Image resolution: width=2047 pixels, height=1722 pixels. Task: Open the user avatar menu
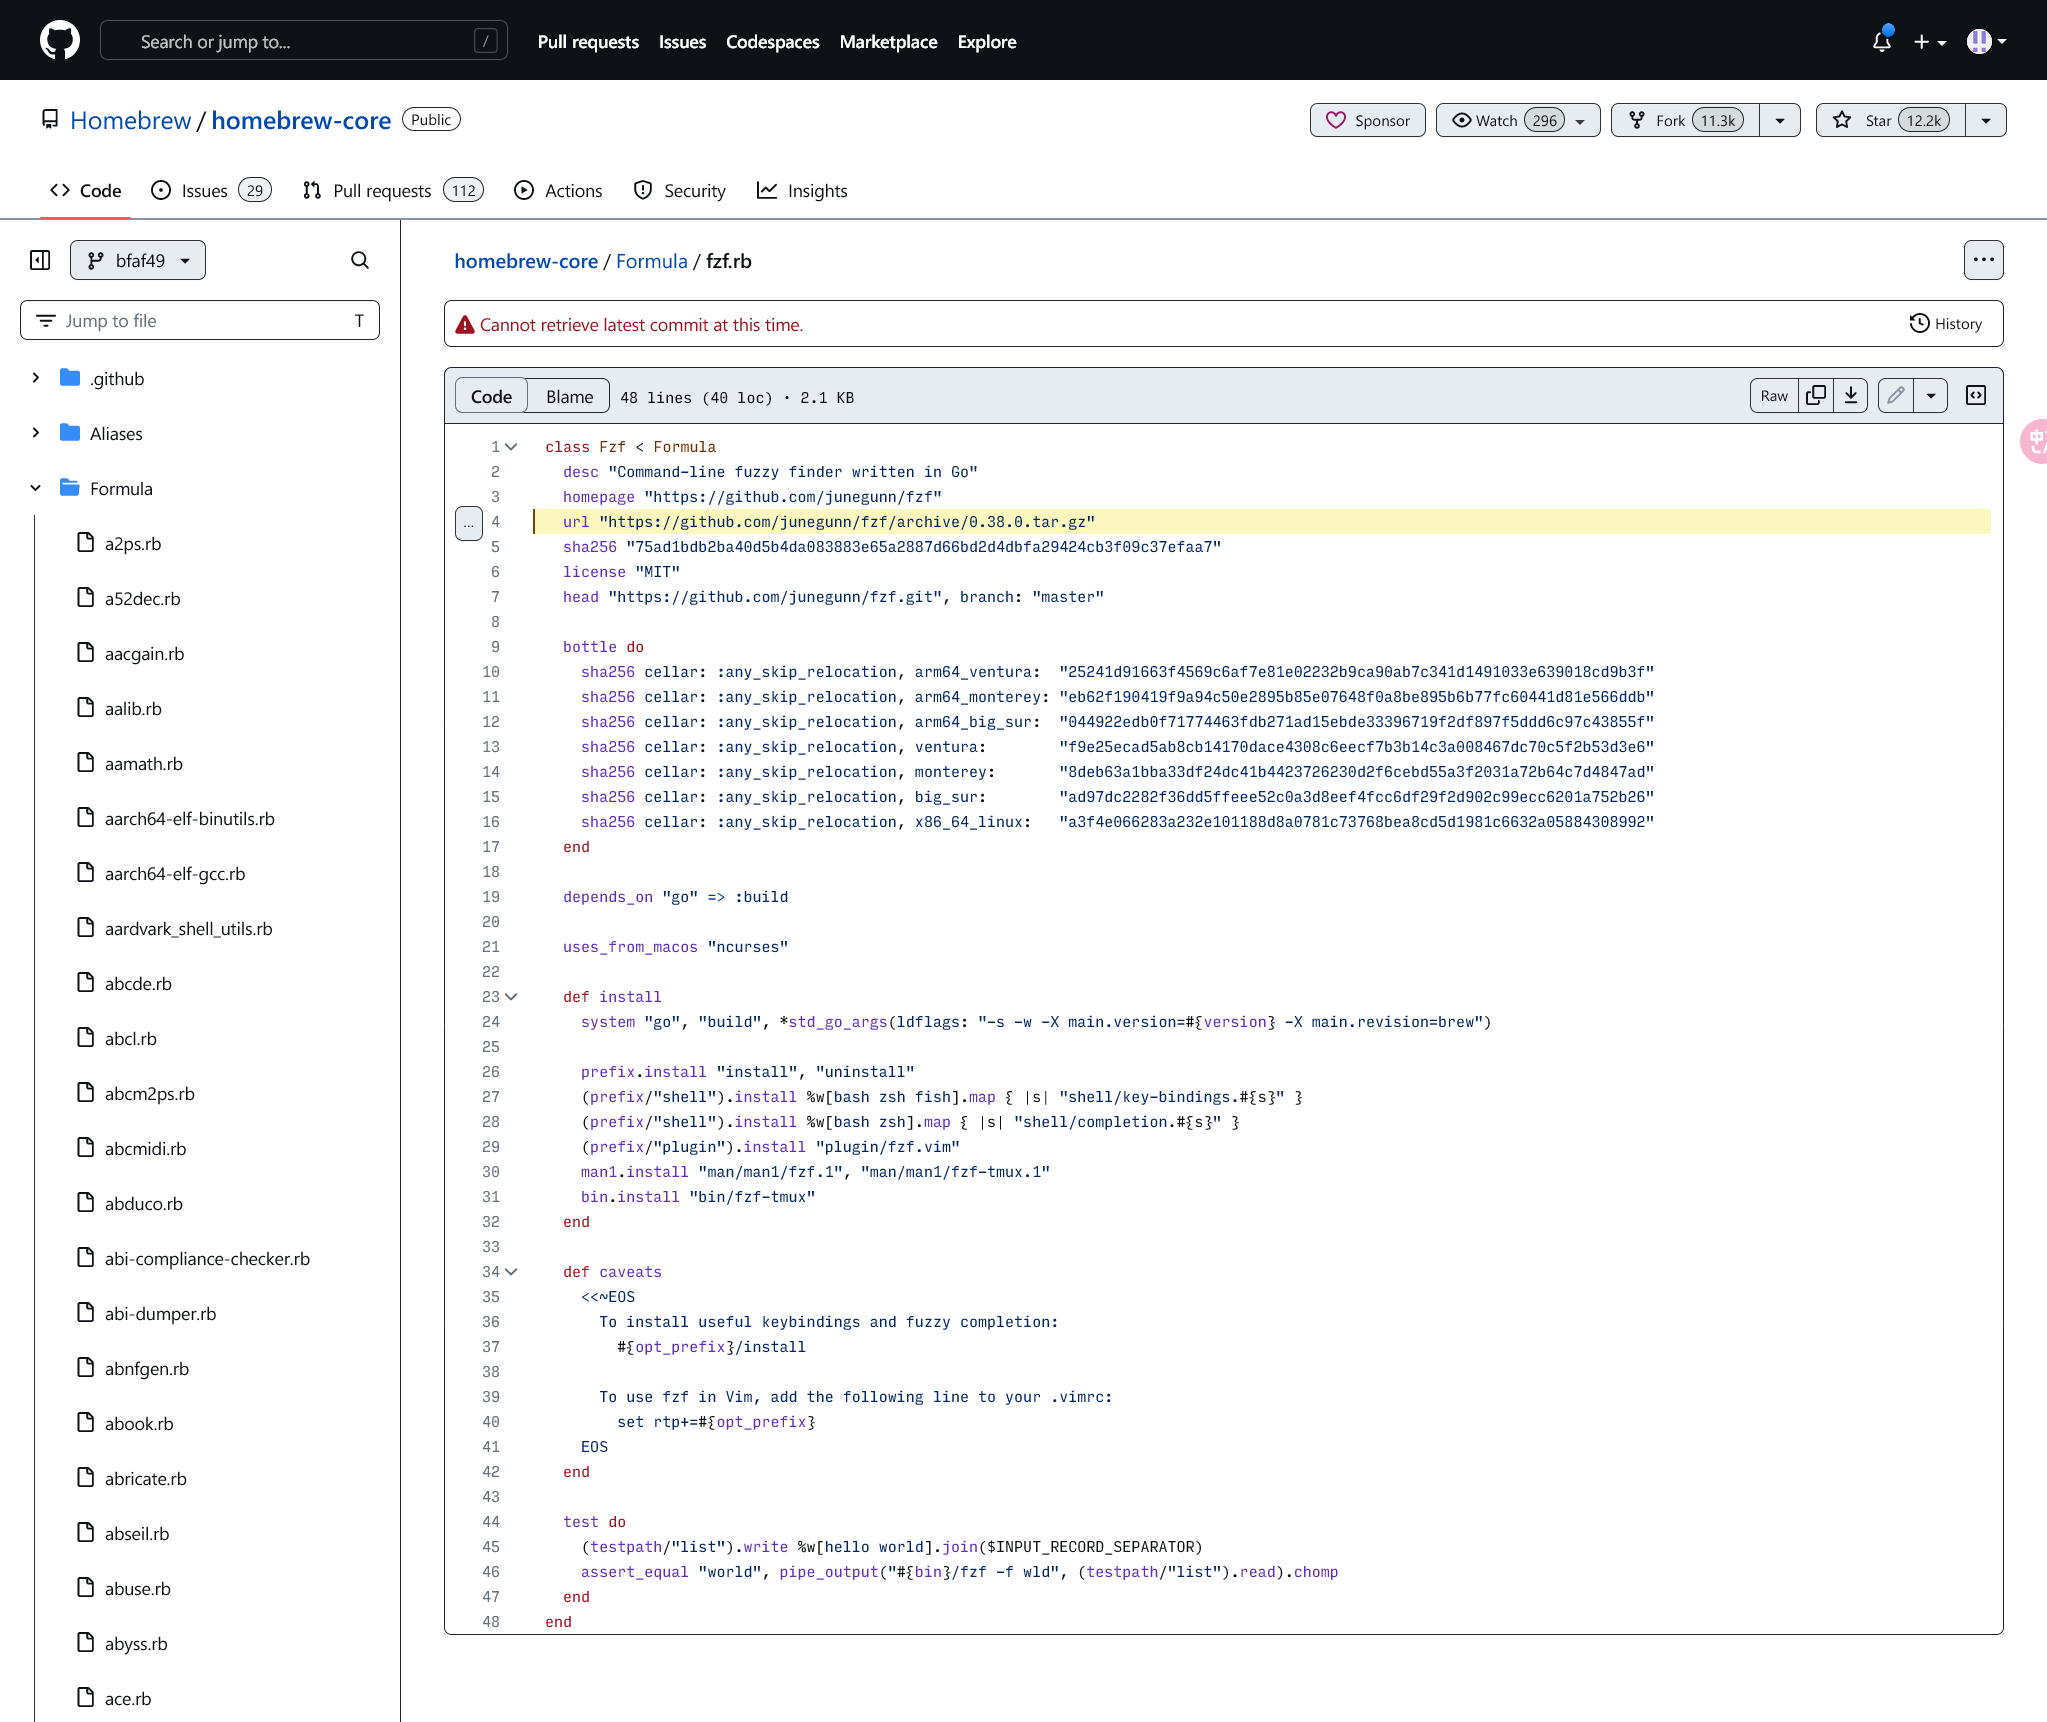pos(1986,41)
